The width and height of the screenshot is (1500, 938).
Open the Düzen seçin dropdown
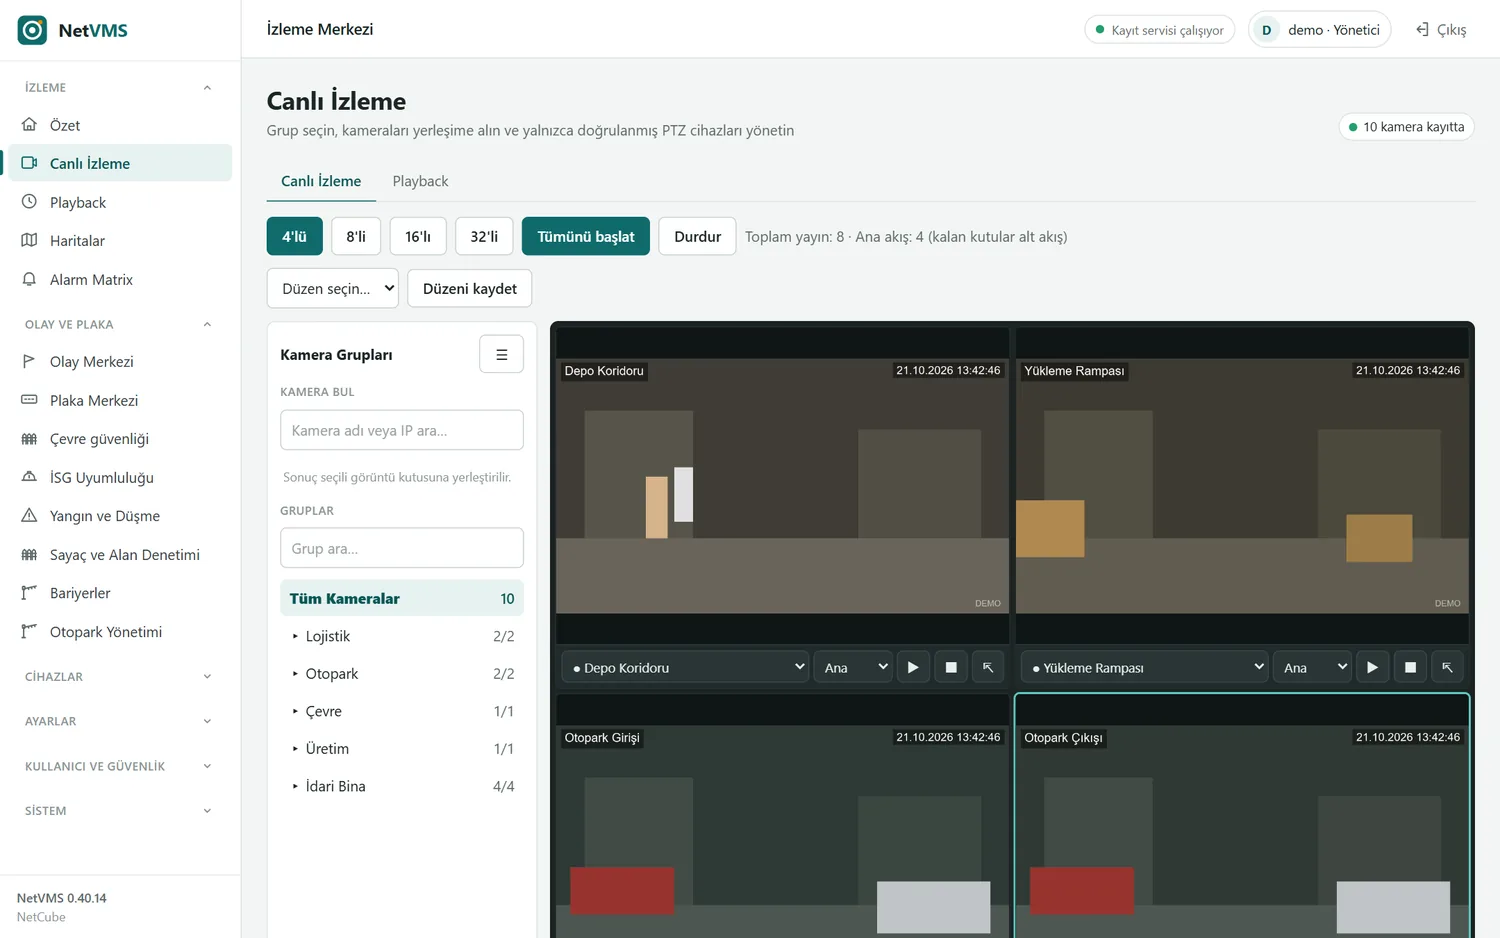pos(333,288)
